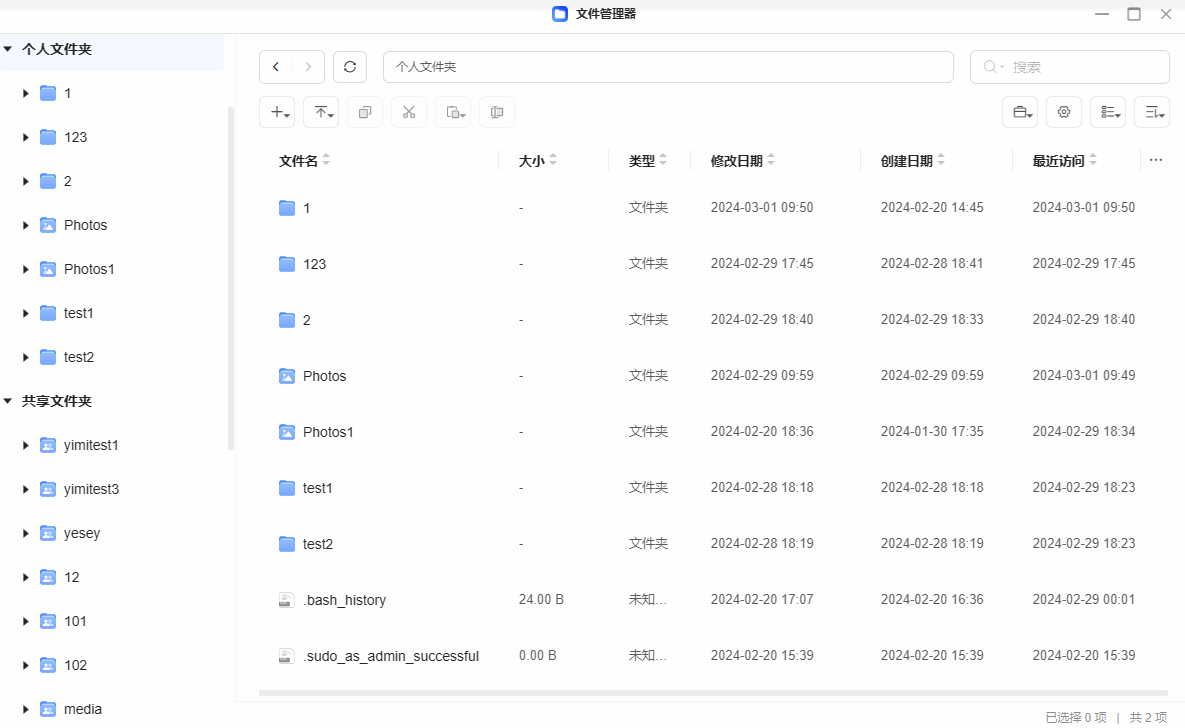Viewport: 1185px width, 728px height.
Task: Select yesey shared folder icon
Action: point(48,533)
